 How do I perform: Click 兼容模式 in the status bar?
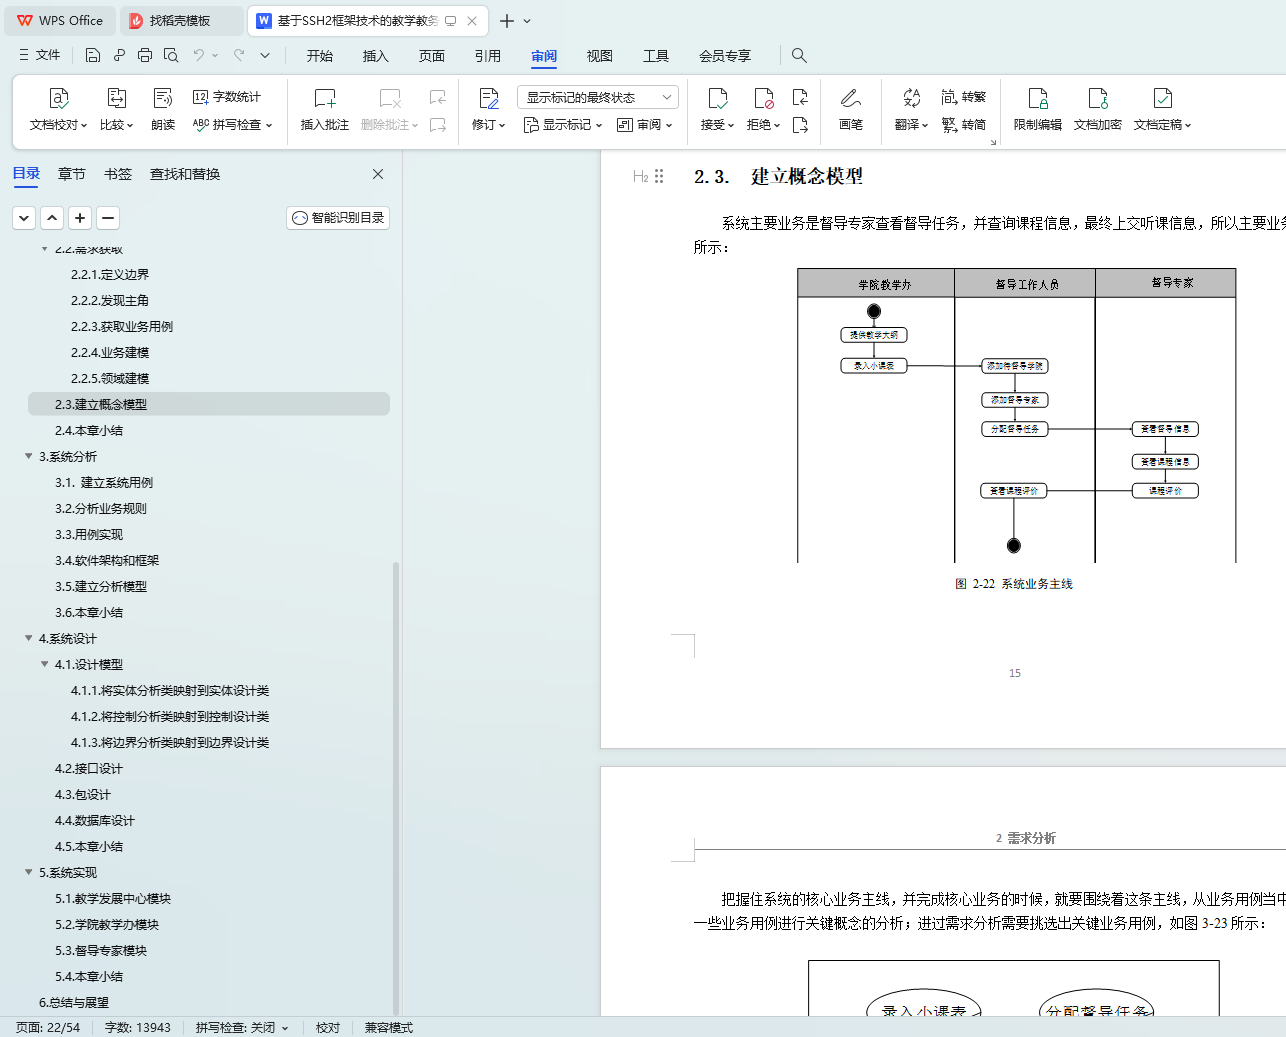pyautogui.click(x=389, y=1028)
